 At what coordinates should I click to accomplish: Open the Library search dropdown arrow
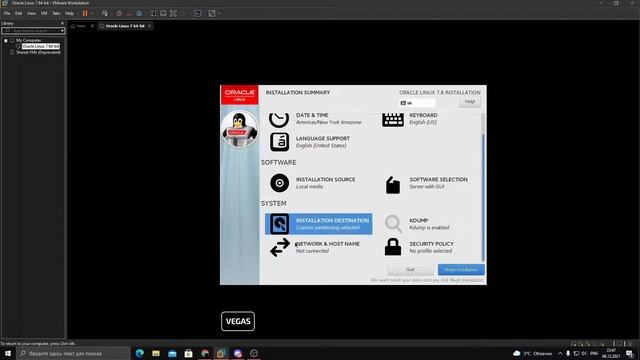(62, 31)
